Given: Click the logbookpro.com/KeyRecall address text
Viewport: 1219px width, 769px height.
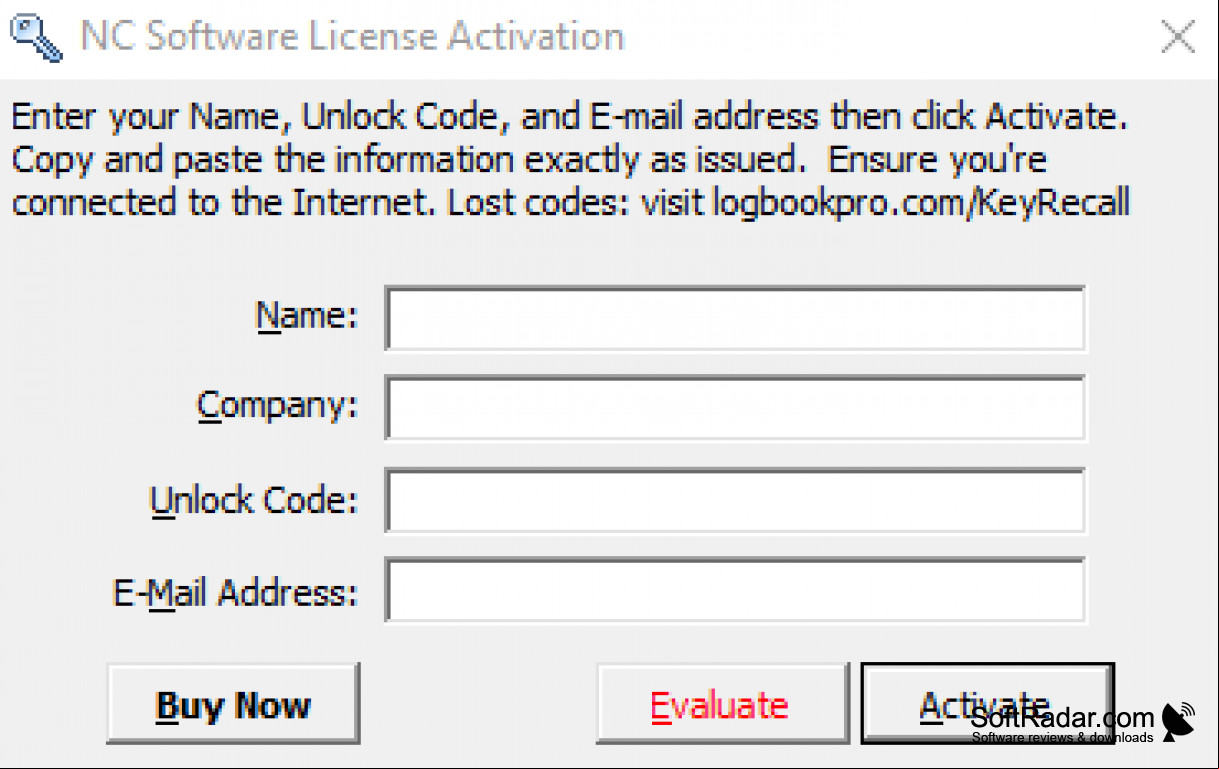Looking at the screenshot, I should 920,203.
